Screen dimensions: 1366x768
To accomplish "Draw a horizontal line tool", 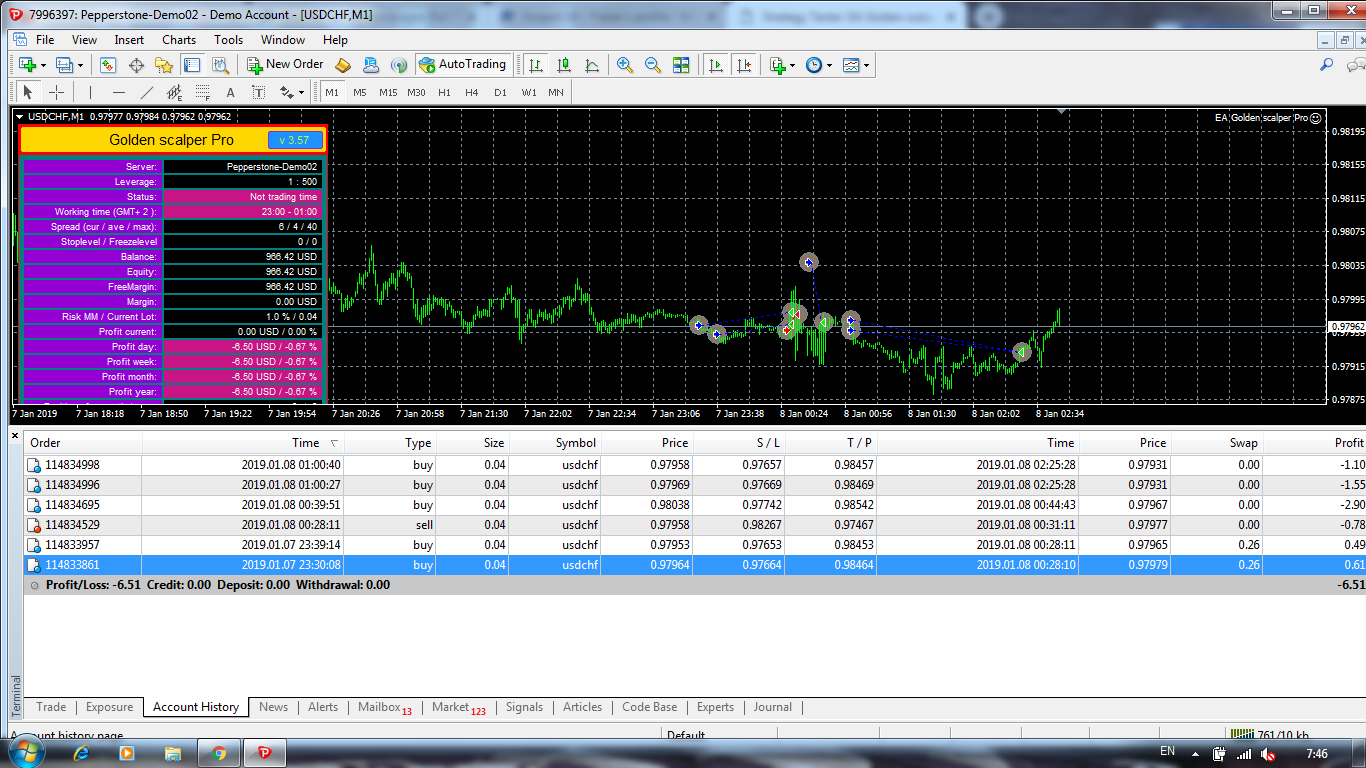I will coord(118,92).
